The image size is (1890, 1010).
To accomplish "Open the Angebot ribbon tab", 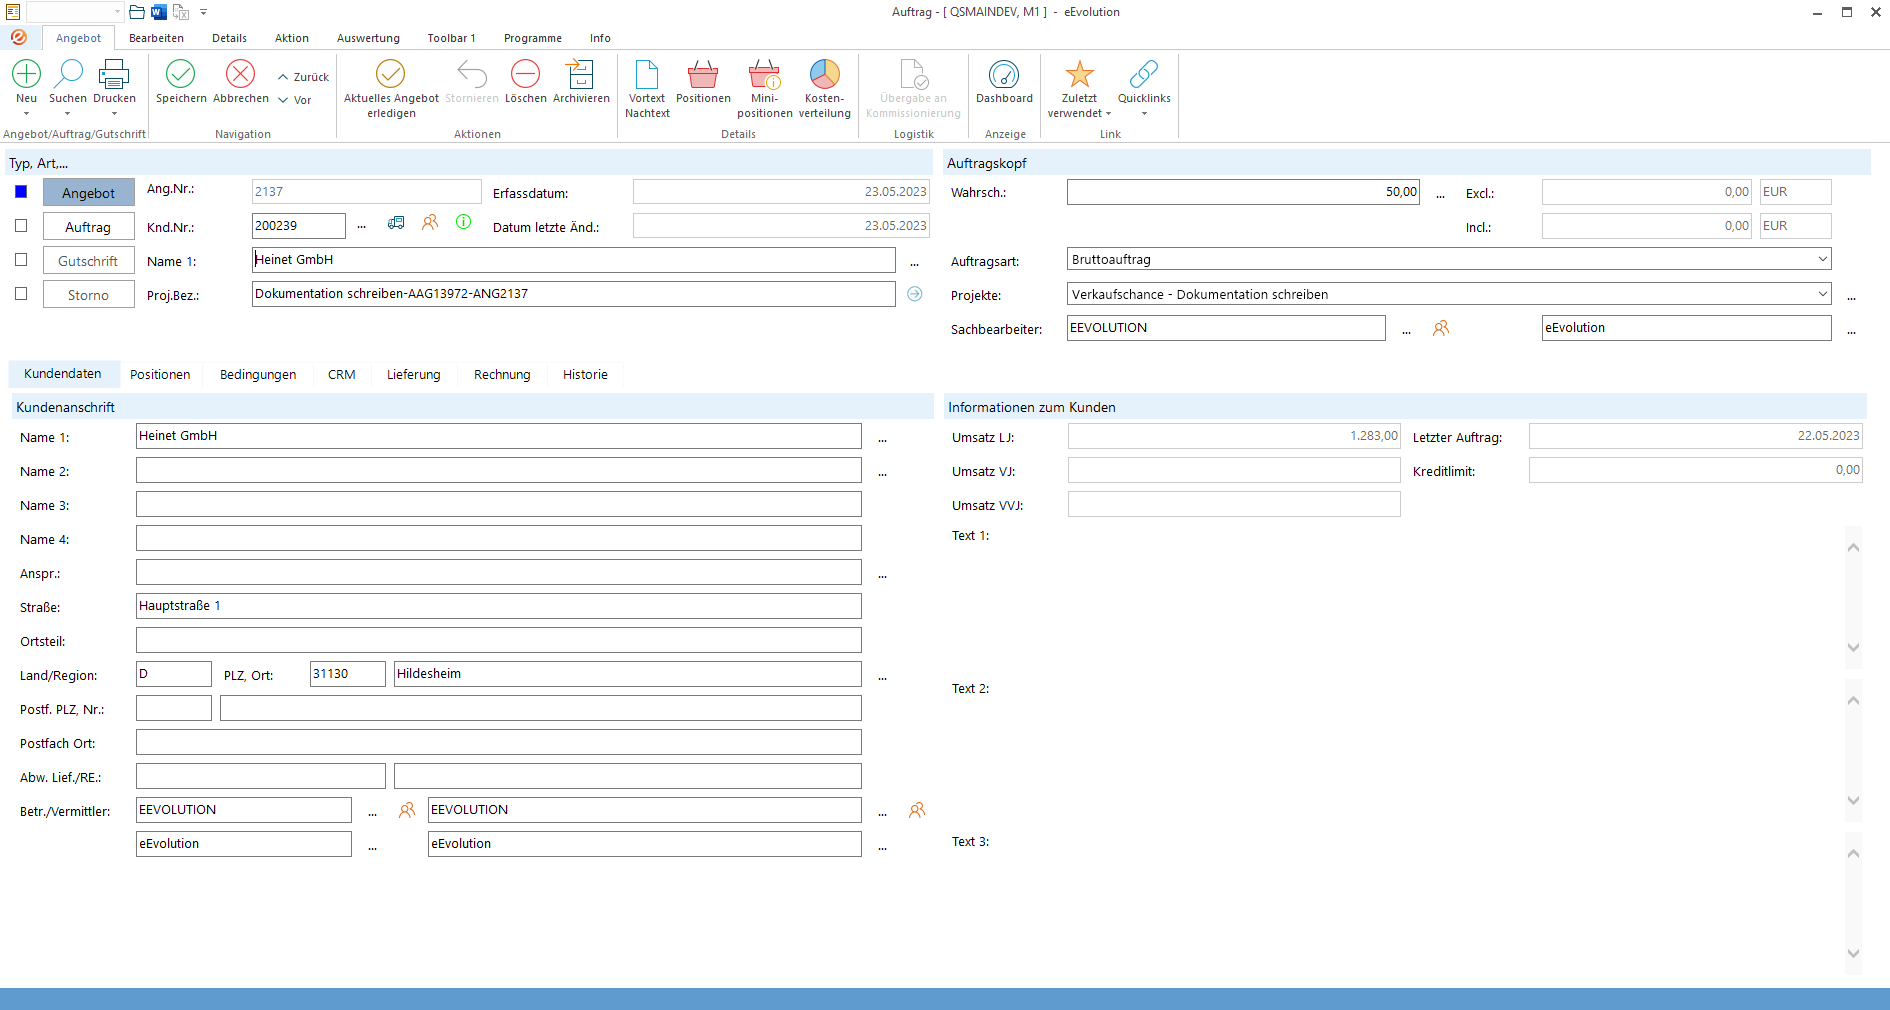I will click(78, 38).
